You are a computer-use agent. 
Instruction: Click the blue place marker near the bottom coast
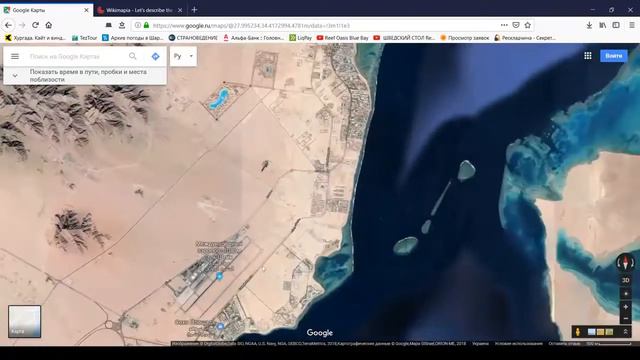[220, 326]
